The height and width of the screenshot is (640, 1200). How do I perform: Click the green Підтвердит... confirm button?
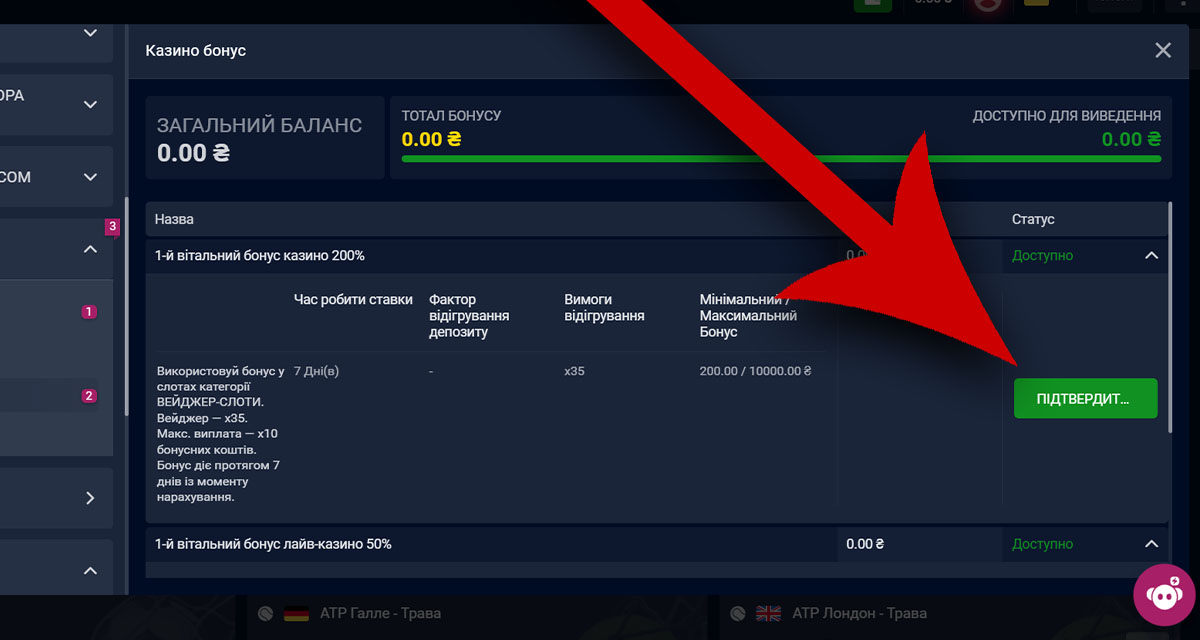click(x=1085, y=398)
